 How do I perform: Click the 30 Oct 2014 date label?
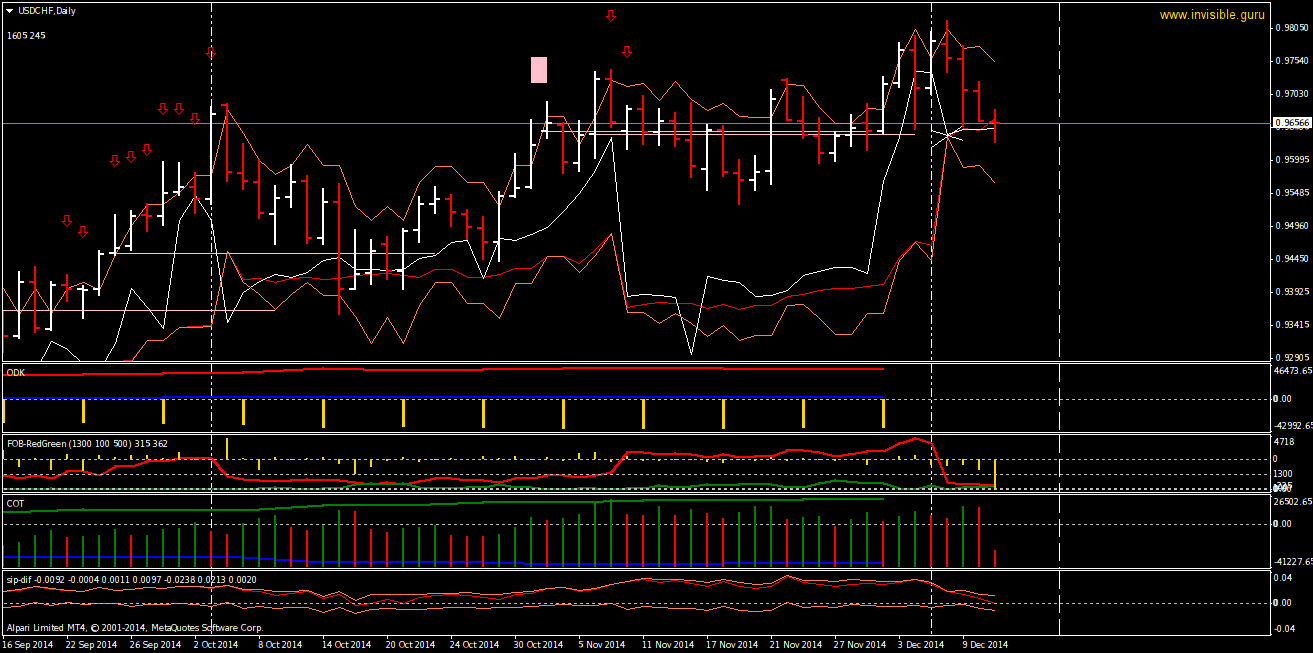point(539,645)
